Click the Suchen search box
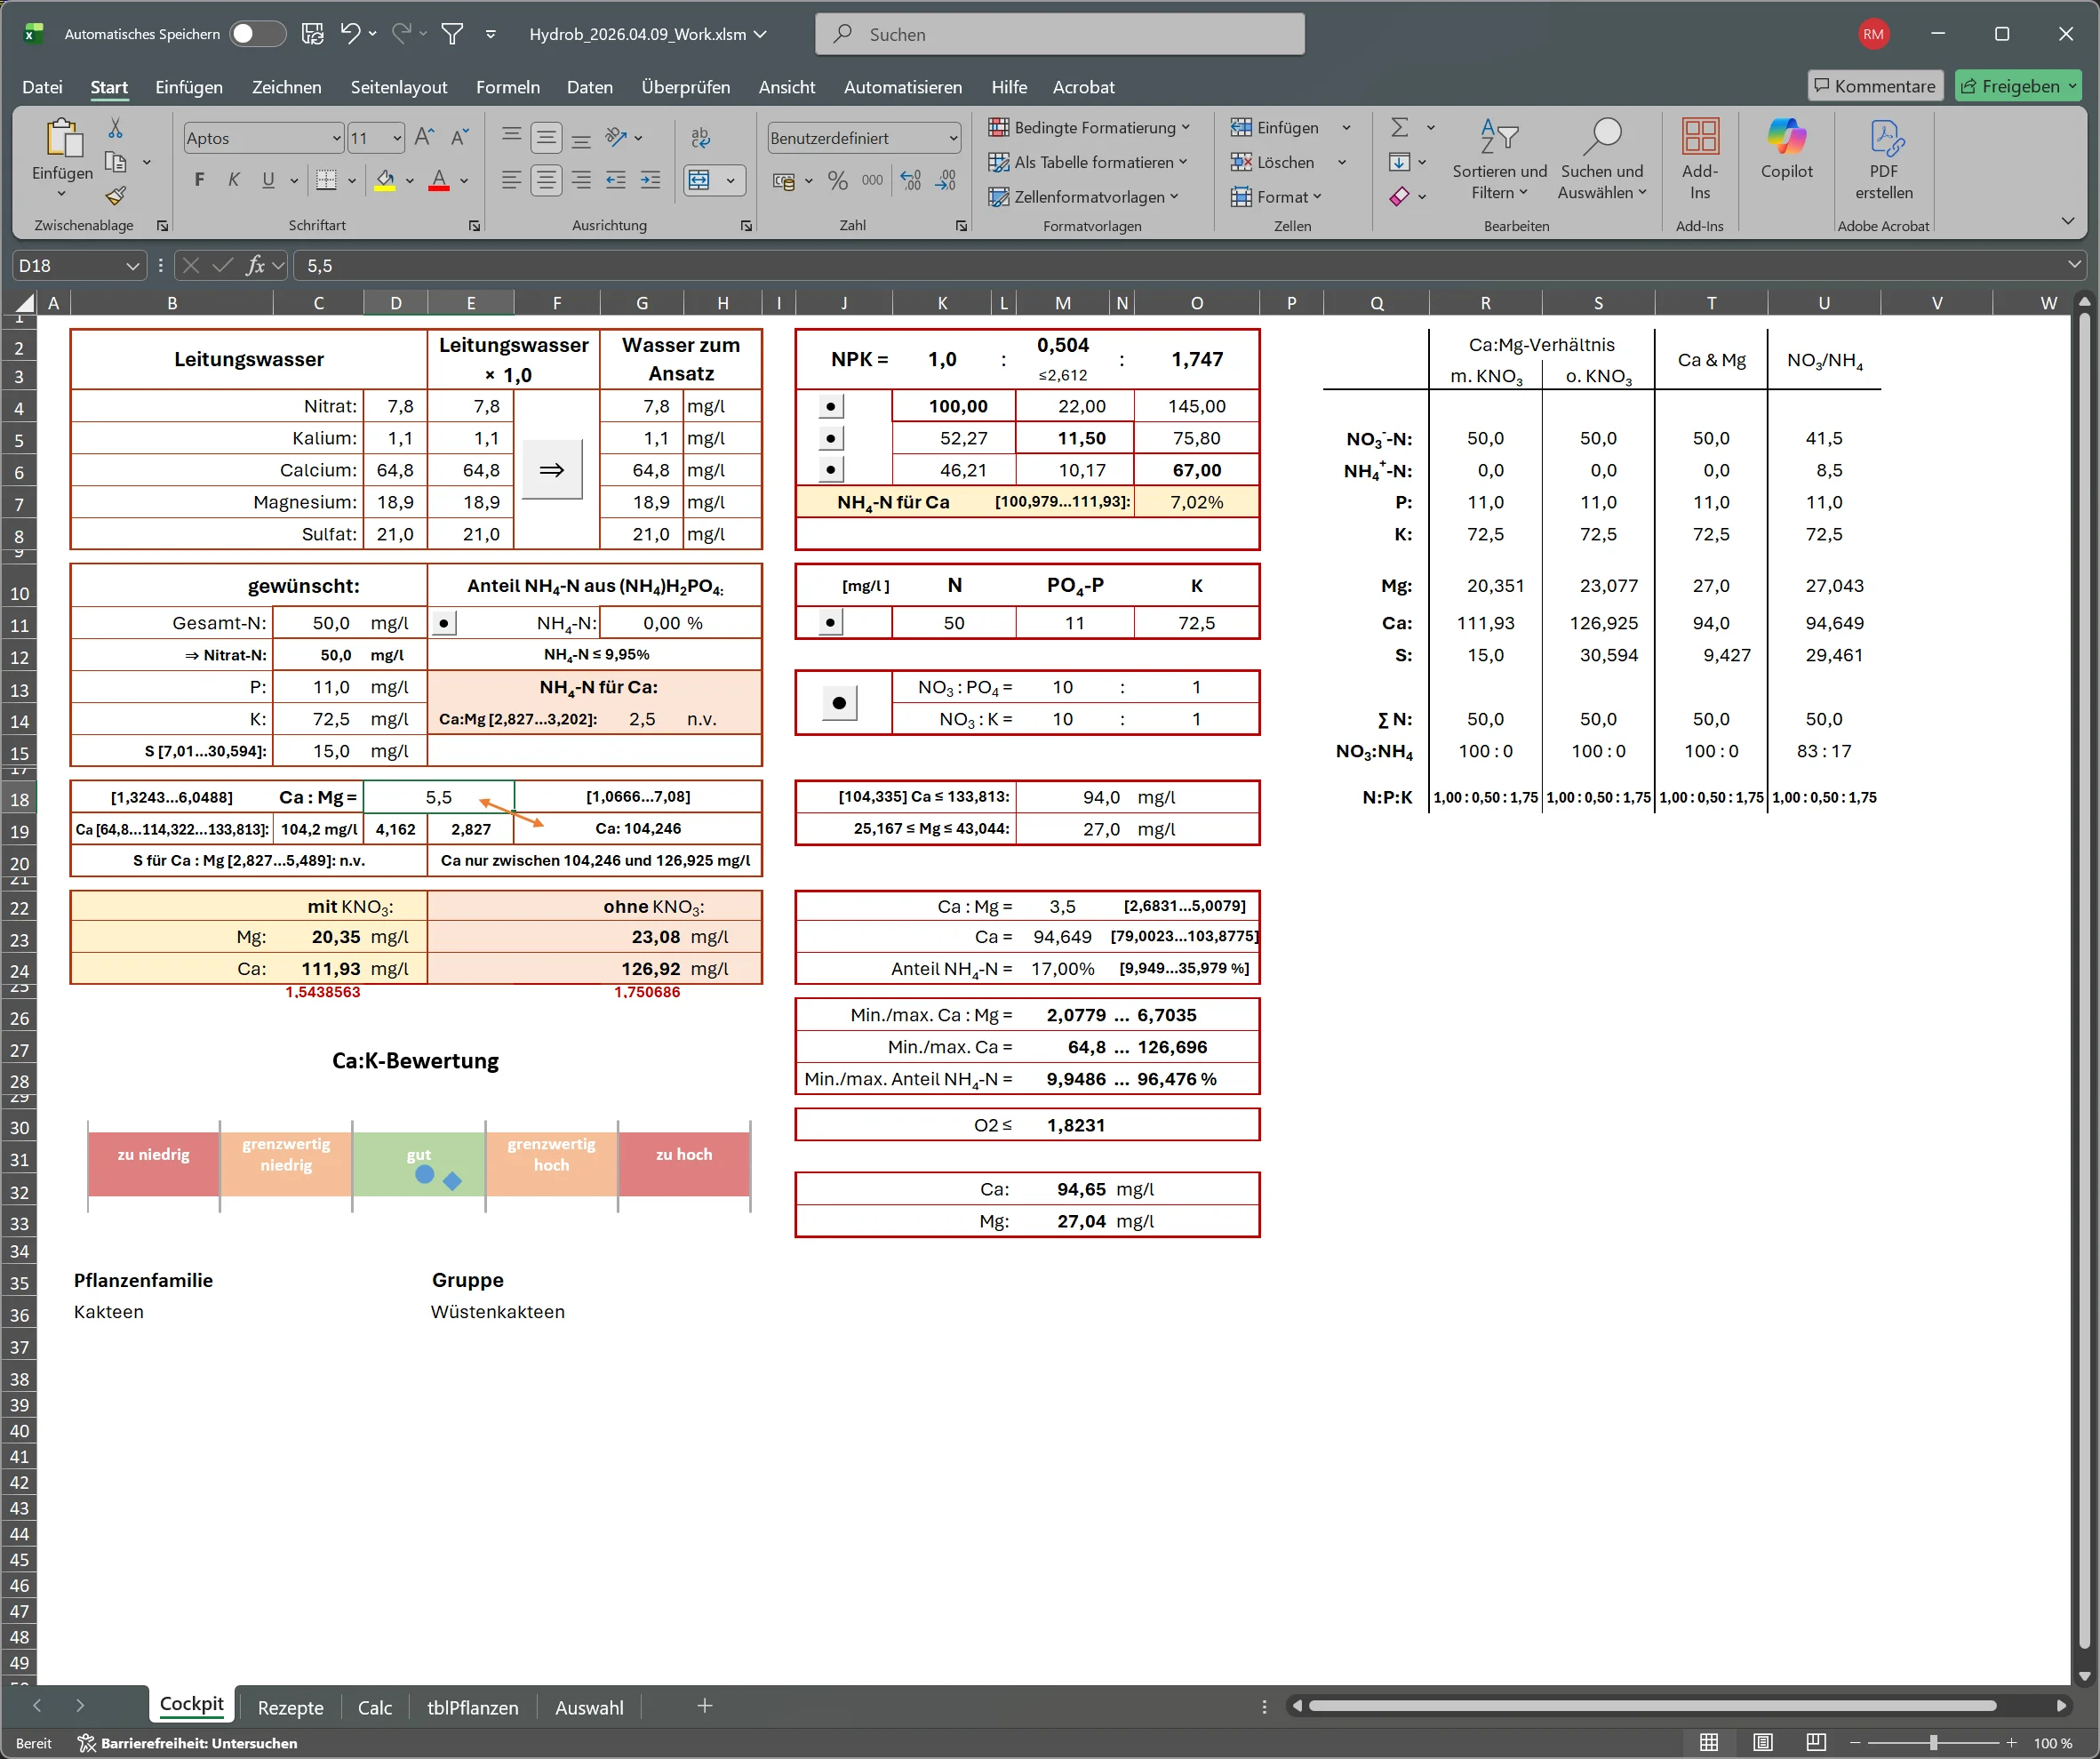This screenshot has width=2100, height=1759. coord(1060,34)
